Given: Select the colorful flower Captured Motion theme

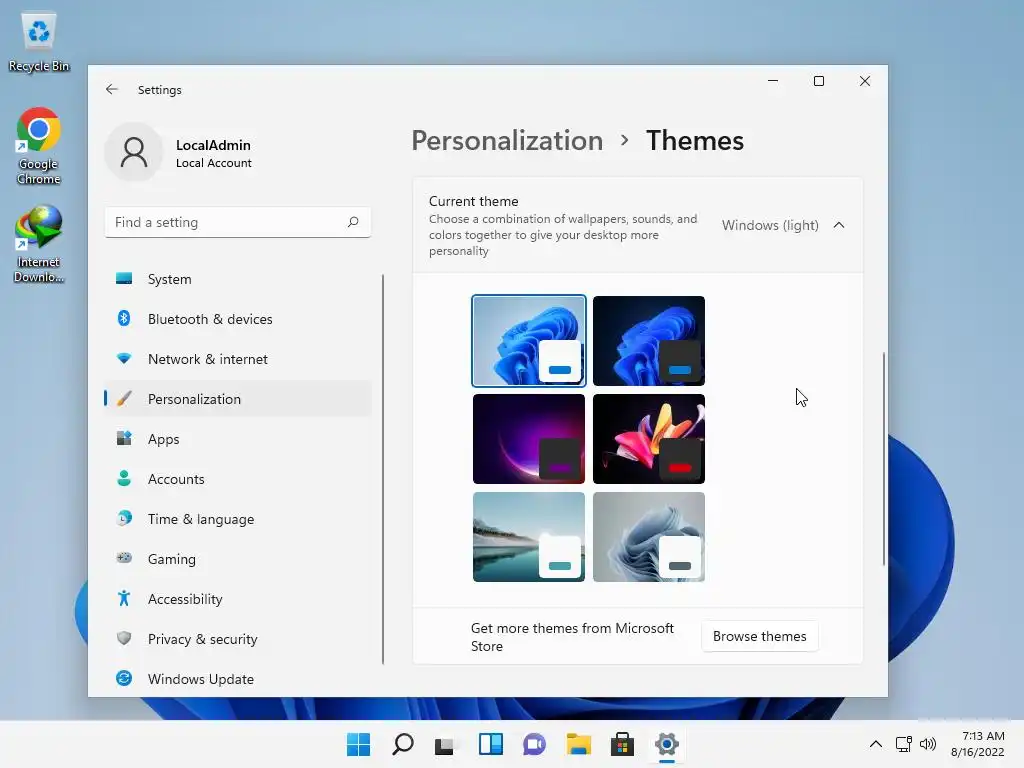Looking at the screenshot, I should tap(648, 439).
